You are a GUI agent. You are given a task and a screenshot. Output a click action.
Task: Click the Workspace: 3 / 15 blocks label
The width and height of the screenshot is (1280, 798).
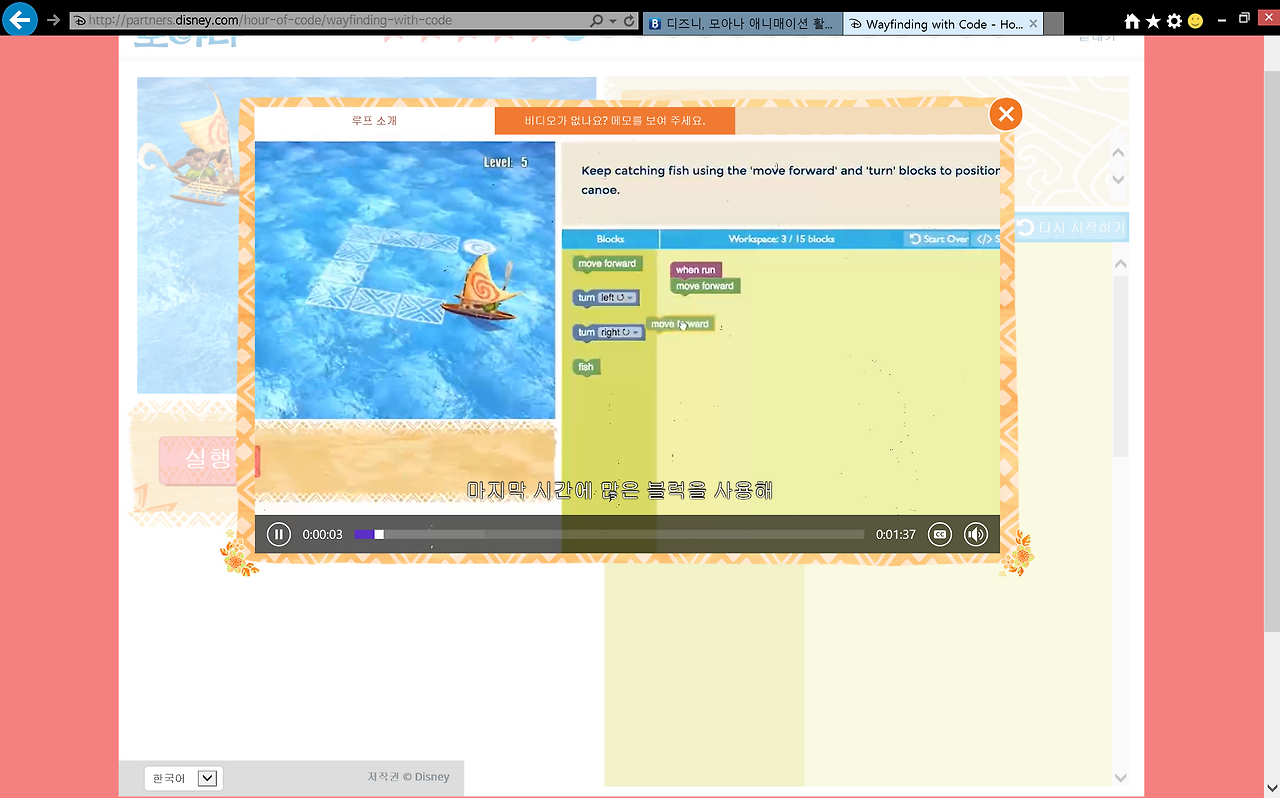point(781,239)
